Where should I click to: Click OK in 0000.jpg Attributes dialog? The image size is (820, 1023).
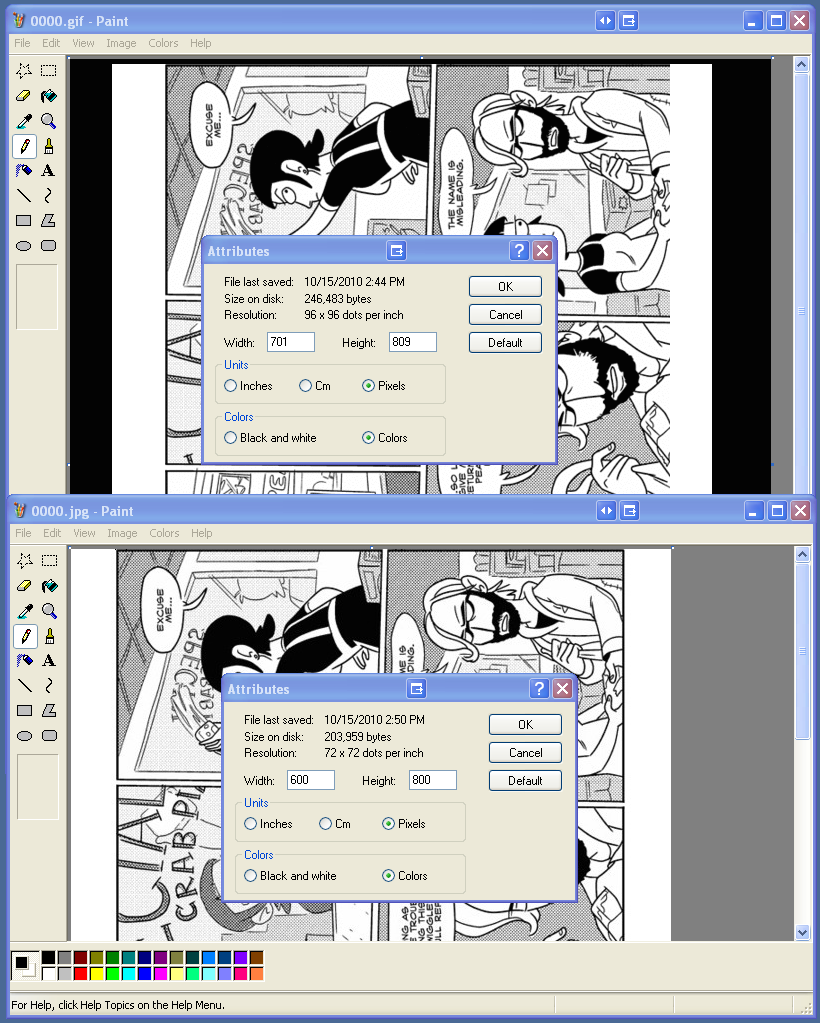(x=526, y=724)
